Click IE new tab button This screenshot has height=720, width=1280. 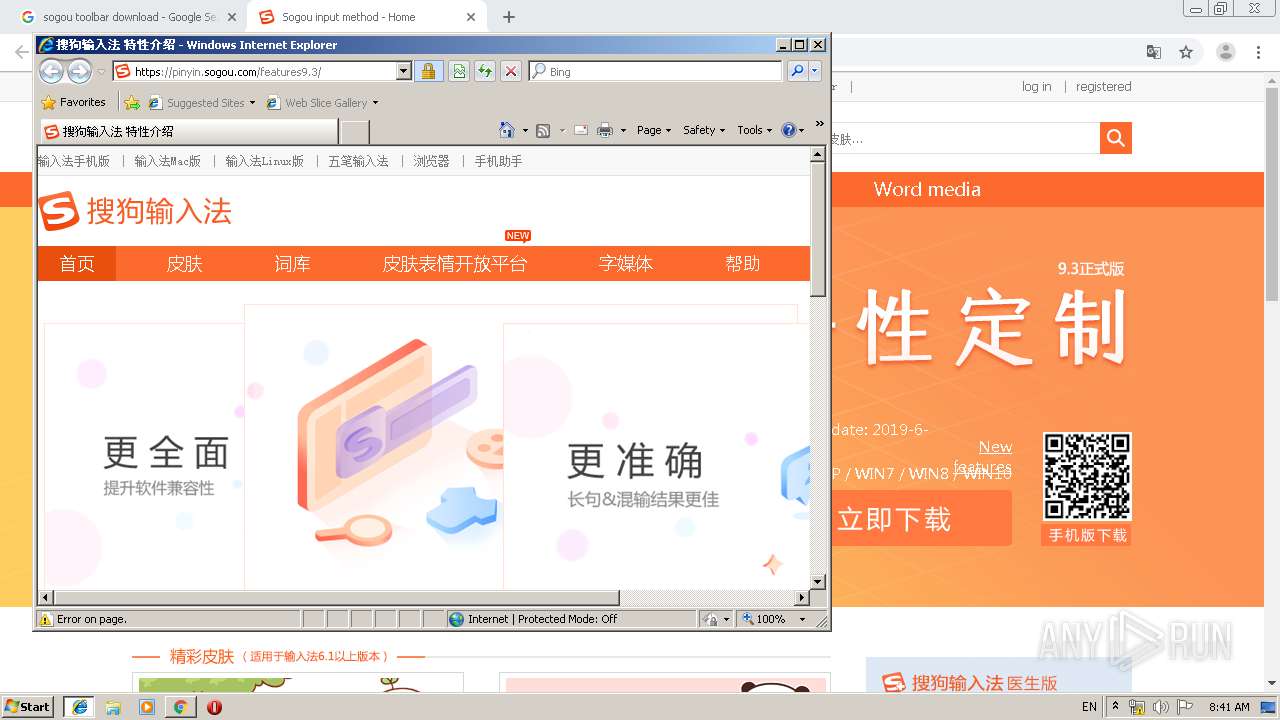click(x=354, y=131)
